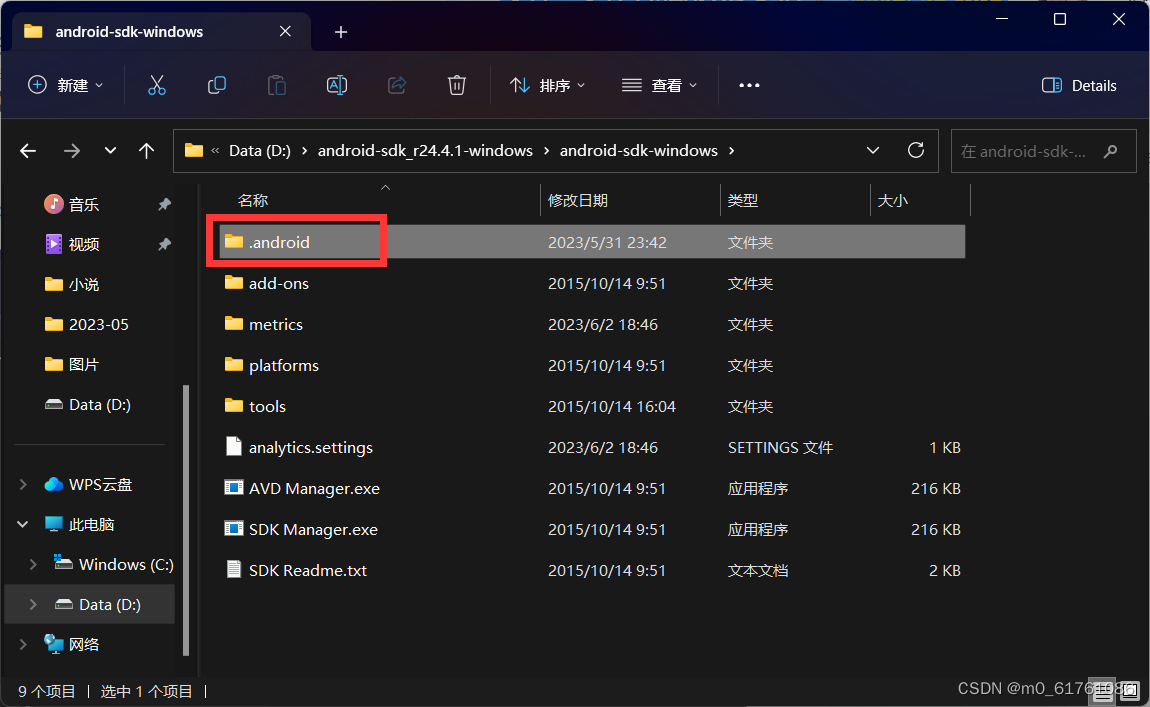Open Share using the share icon
Screen dimensions: 1150x707
397,85
